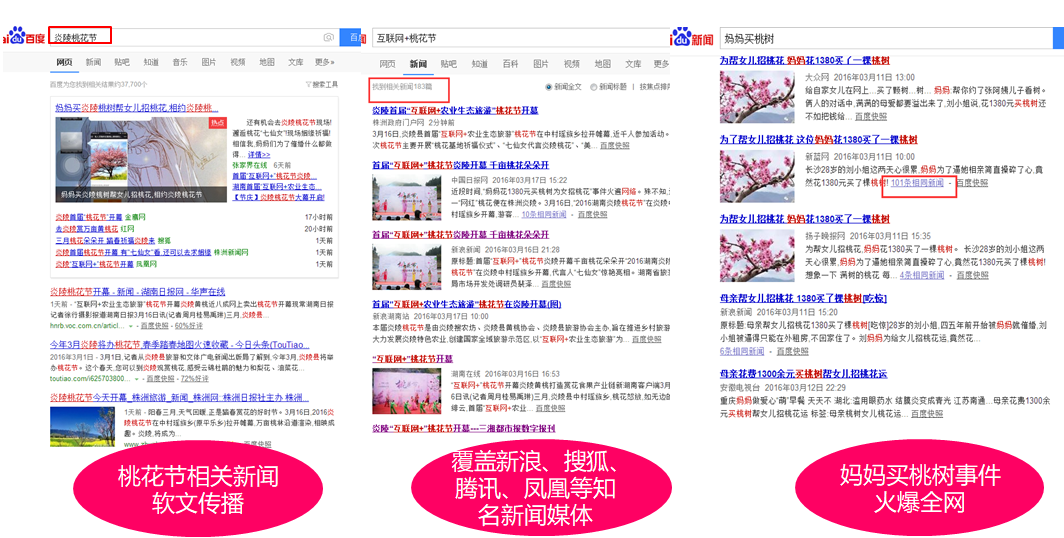Open 三月桃花朵朵开 from 搜狐
The height and width of the screenshot is (538, 1064).
(104, 240)
